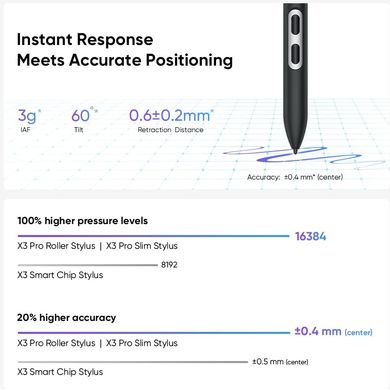Click the Instant Response heading
390x390 pixels.
click(85, 40)
